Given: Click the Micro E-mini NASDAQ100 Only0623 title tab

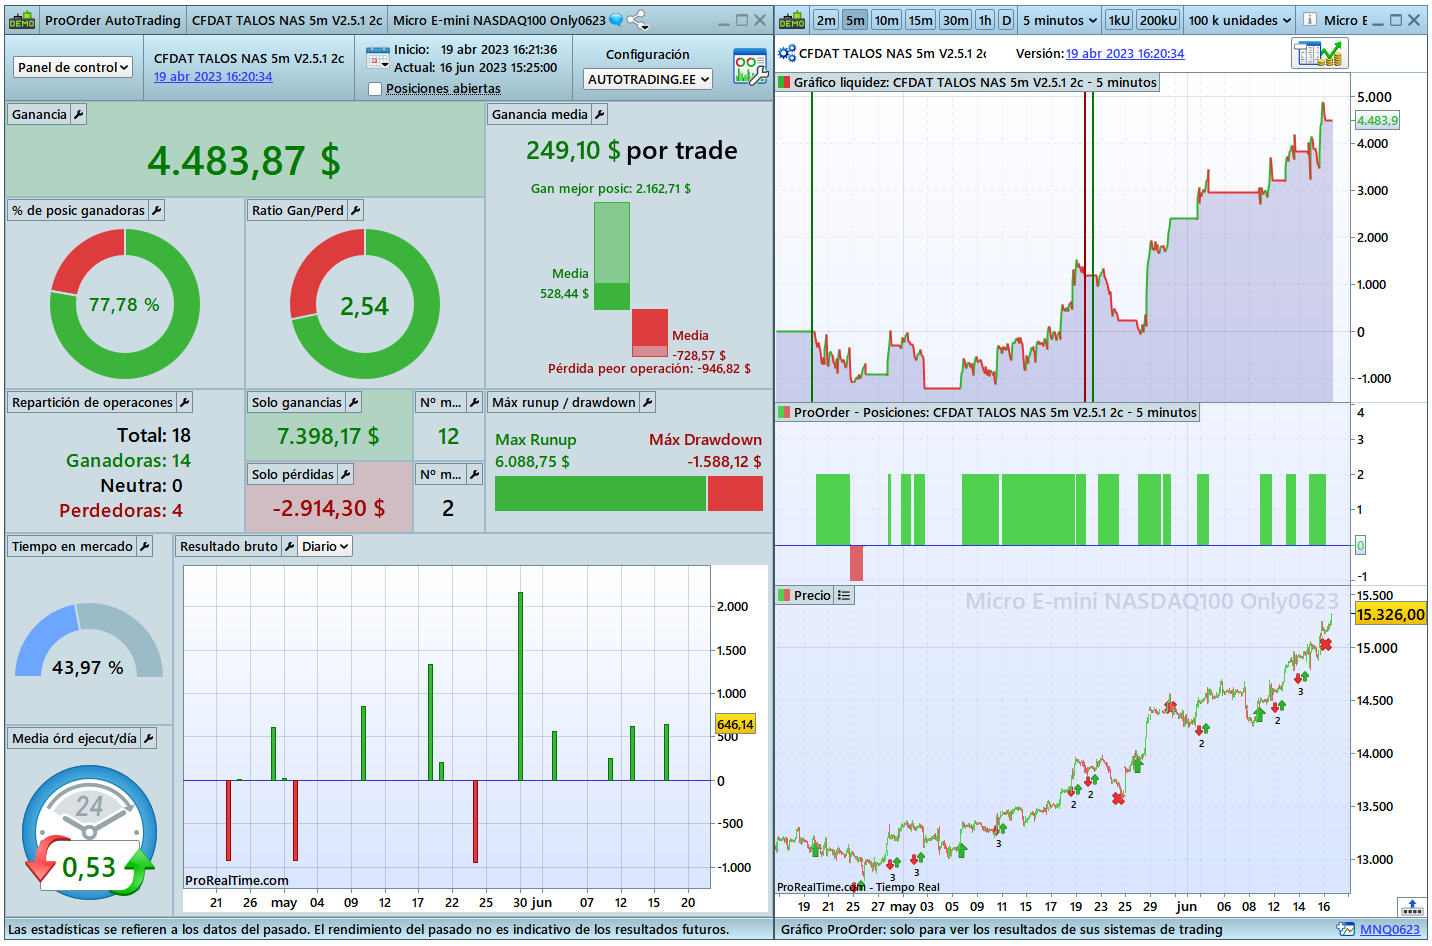Looking at the screenshot, I should [499, 20].
